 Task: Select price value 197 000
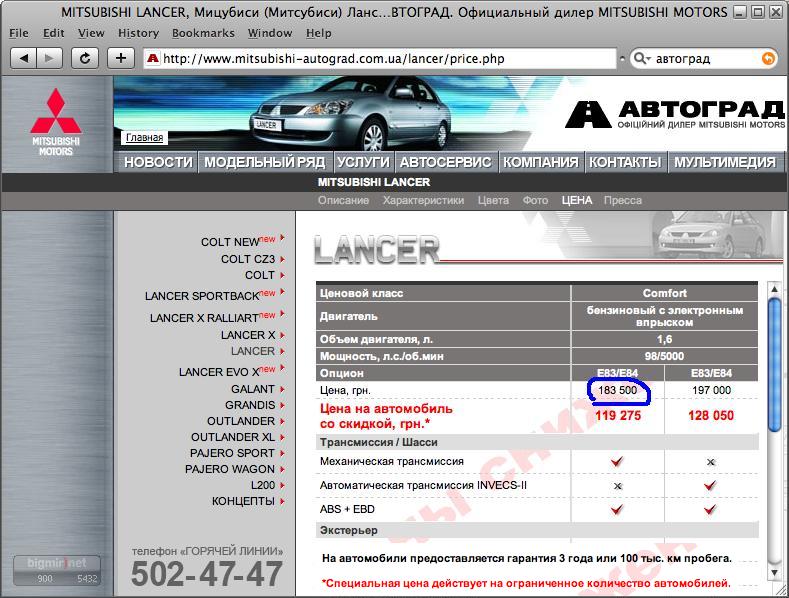711,390
